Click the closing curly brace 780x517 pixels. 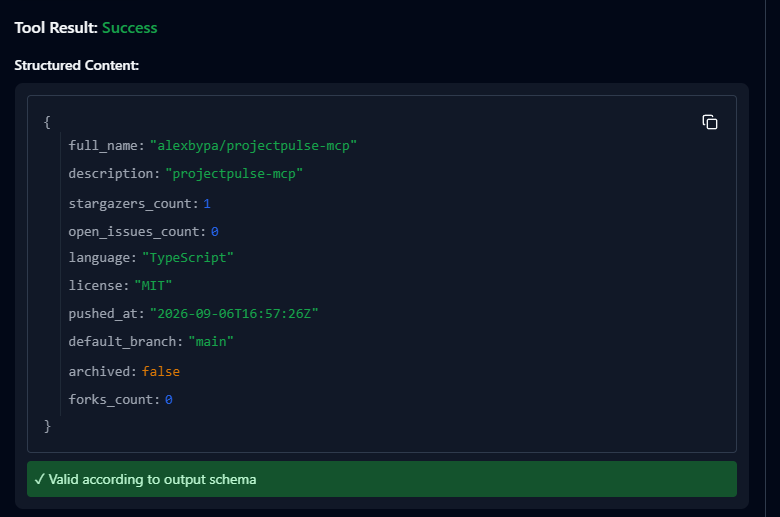tap(47, 426)
